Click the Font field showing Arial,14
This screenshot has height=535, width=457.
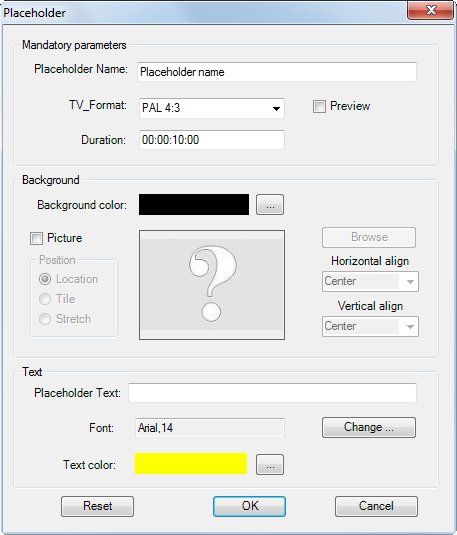pyautogui.click(x=210, y=428)
